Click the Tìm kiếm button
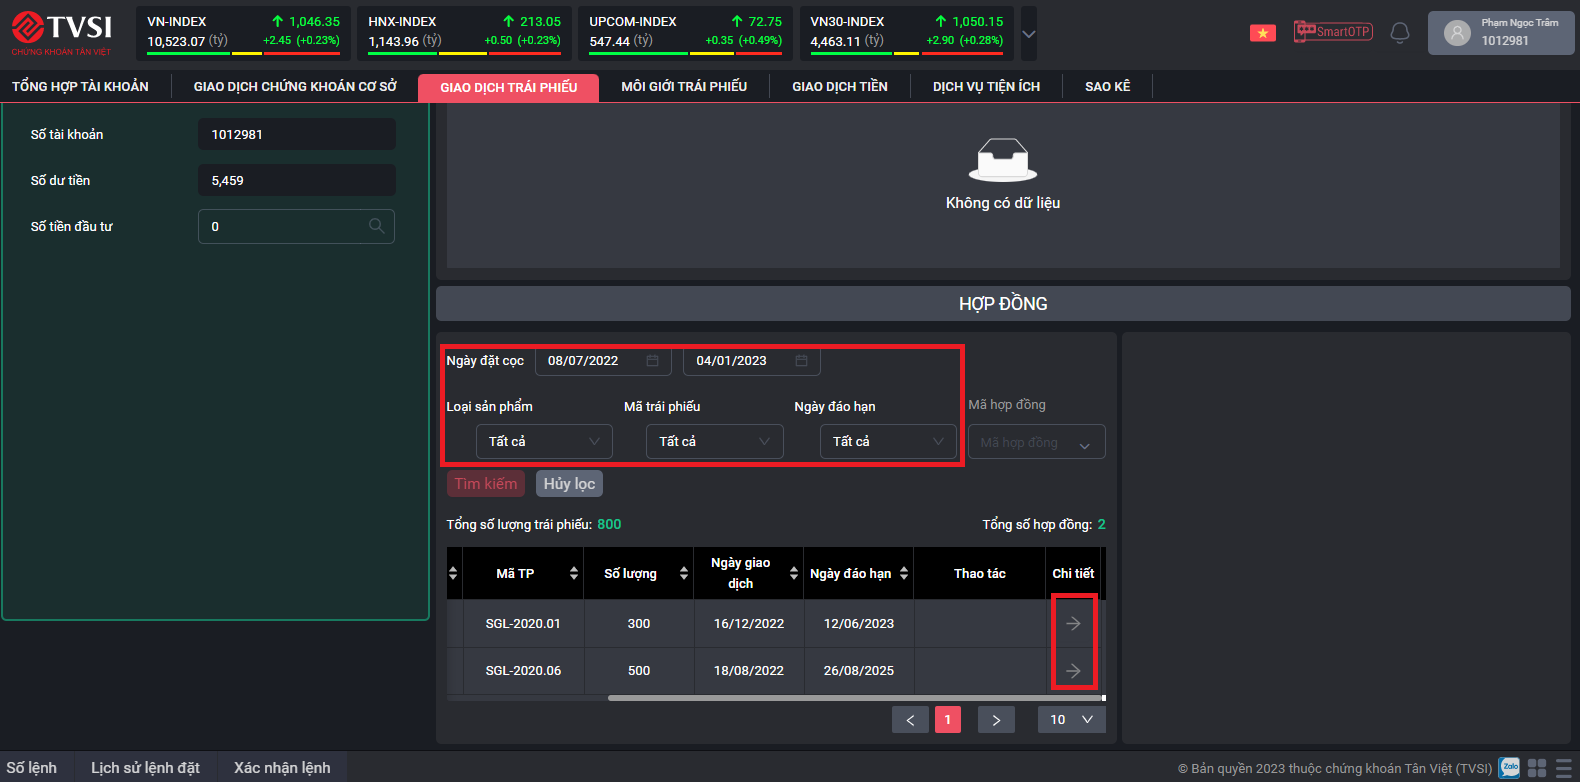 click(x=486, y=484)
